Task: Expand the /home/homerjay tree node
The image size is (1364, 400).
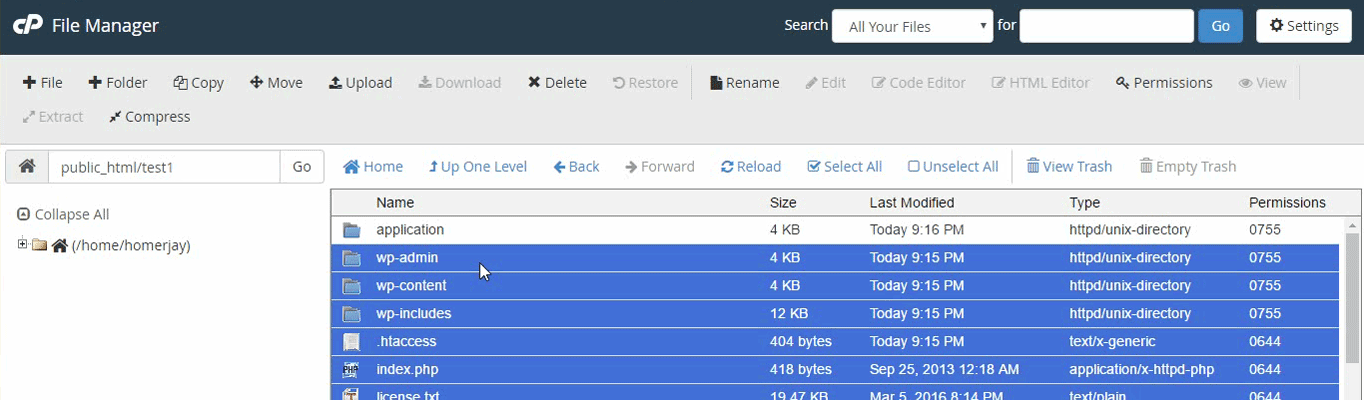Action: pos(22,245)
